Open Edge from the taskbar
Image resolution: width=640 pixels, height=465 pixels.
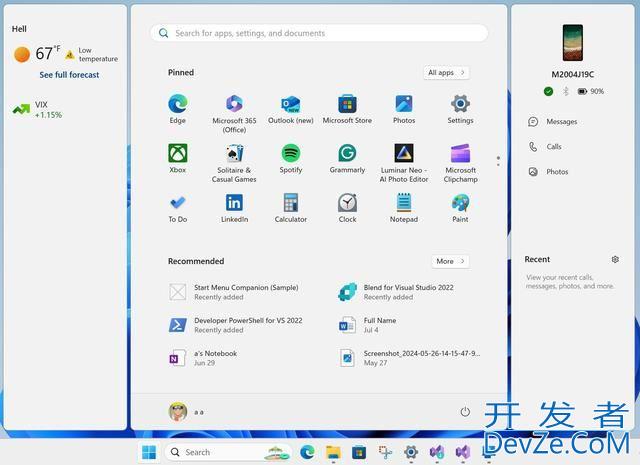click(x=307, y=452)
